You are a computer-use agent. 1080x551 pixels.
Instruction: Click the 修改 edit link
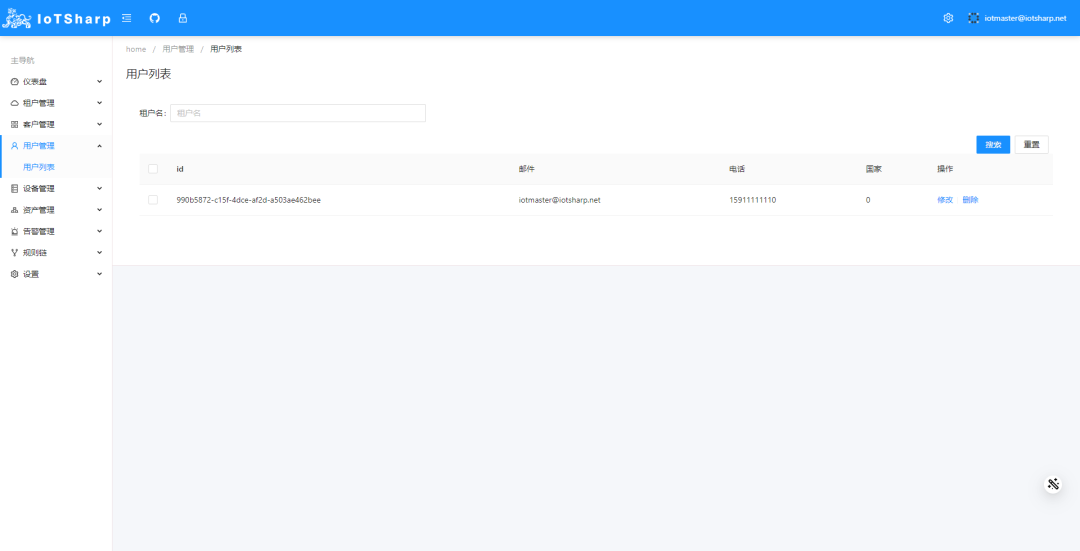945,200
